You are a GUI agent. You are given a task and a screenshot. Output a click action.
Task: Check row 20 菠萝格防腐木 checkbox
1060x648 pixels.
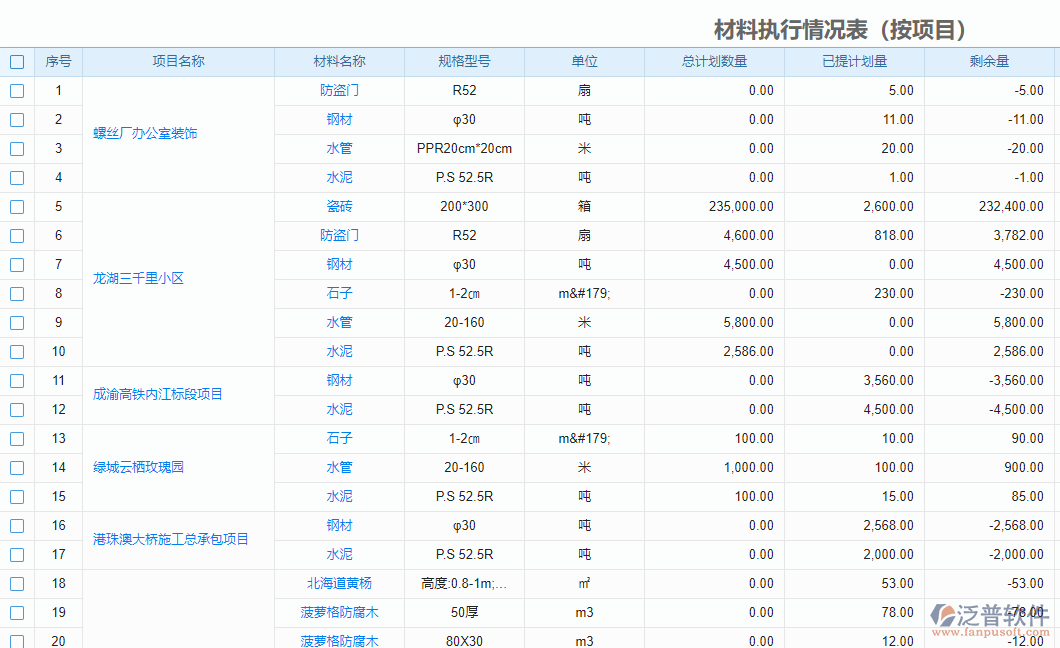[16, 641]
